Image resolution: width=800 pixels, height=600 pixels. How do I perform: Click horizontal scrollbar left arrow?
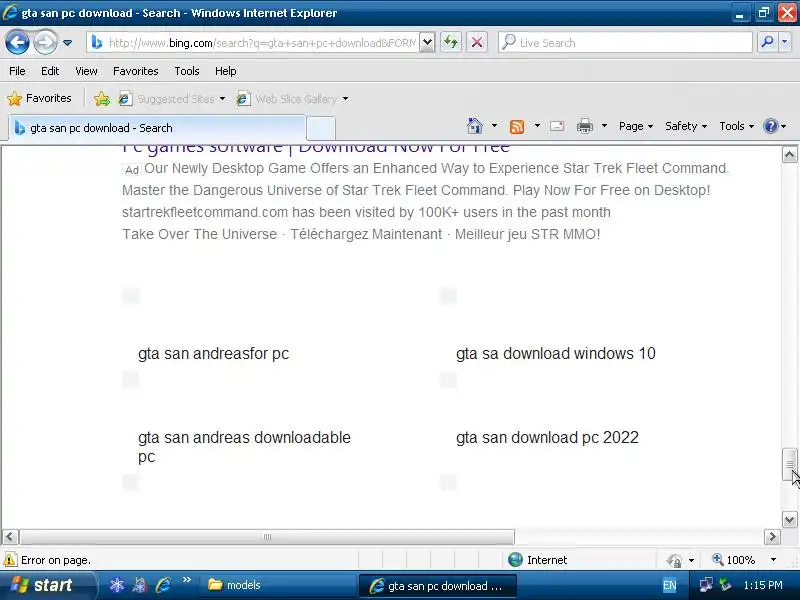pyautogui.click(x=10, y=537)
